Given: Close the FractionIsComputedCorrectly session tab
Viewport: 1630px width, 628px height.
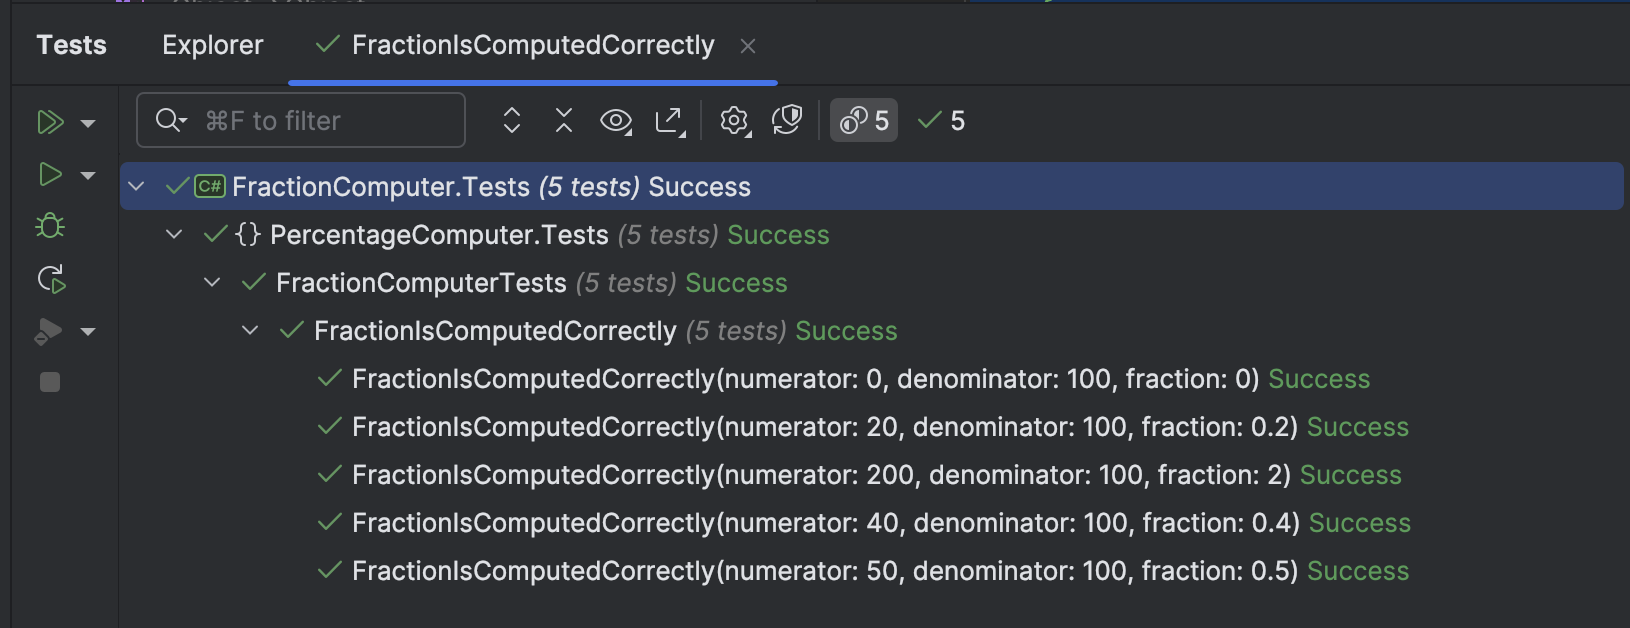Looking at the screenshot, I should (748, 46).
